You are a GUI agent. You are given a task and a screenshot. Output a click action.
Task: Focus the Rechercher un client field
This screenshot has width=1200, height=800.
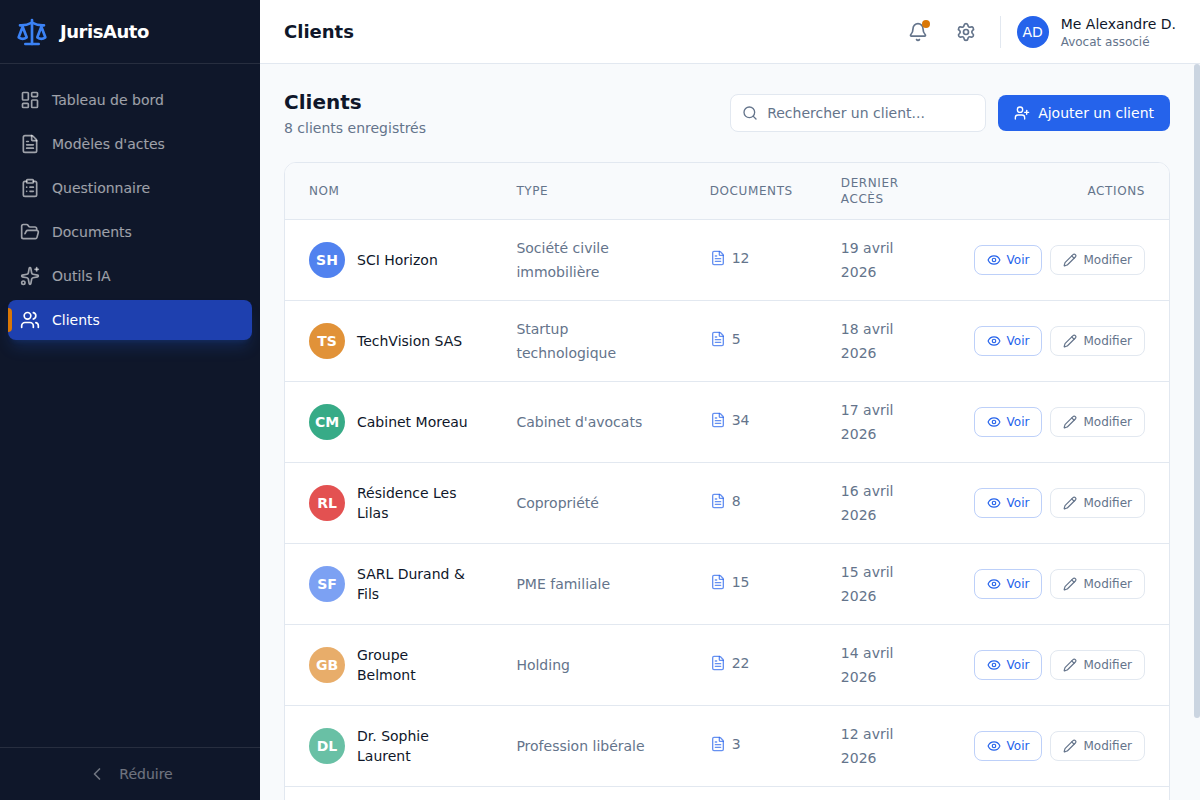[858, 113]
